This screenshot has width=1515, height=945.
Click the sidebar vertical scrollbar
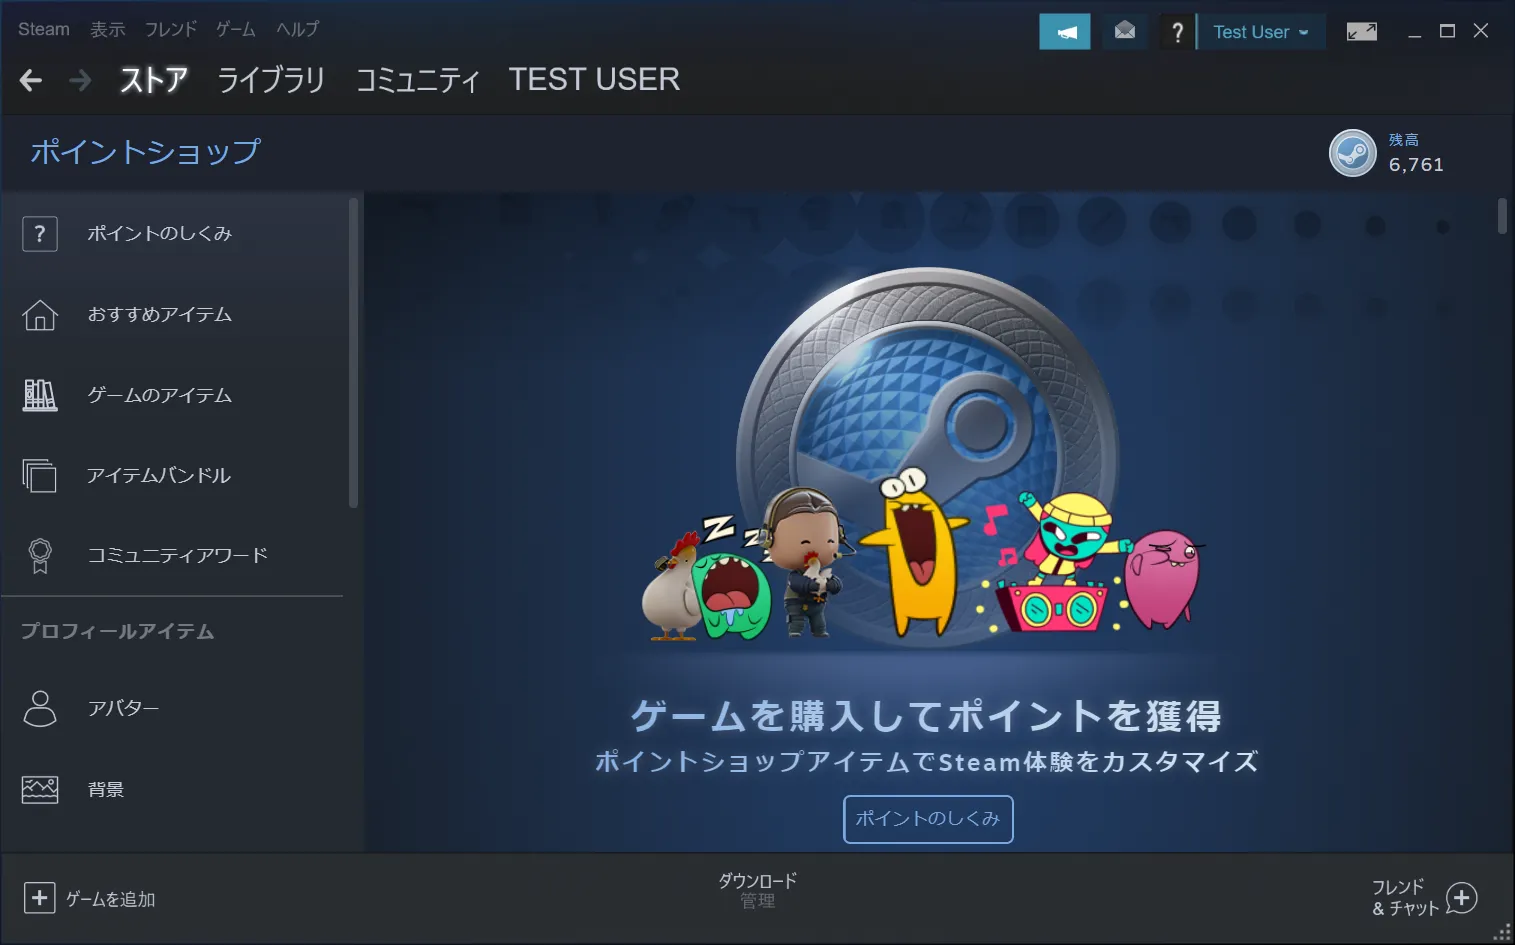[x=353, y=353]
